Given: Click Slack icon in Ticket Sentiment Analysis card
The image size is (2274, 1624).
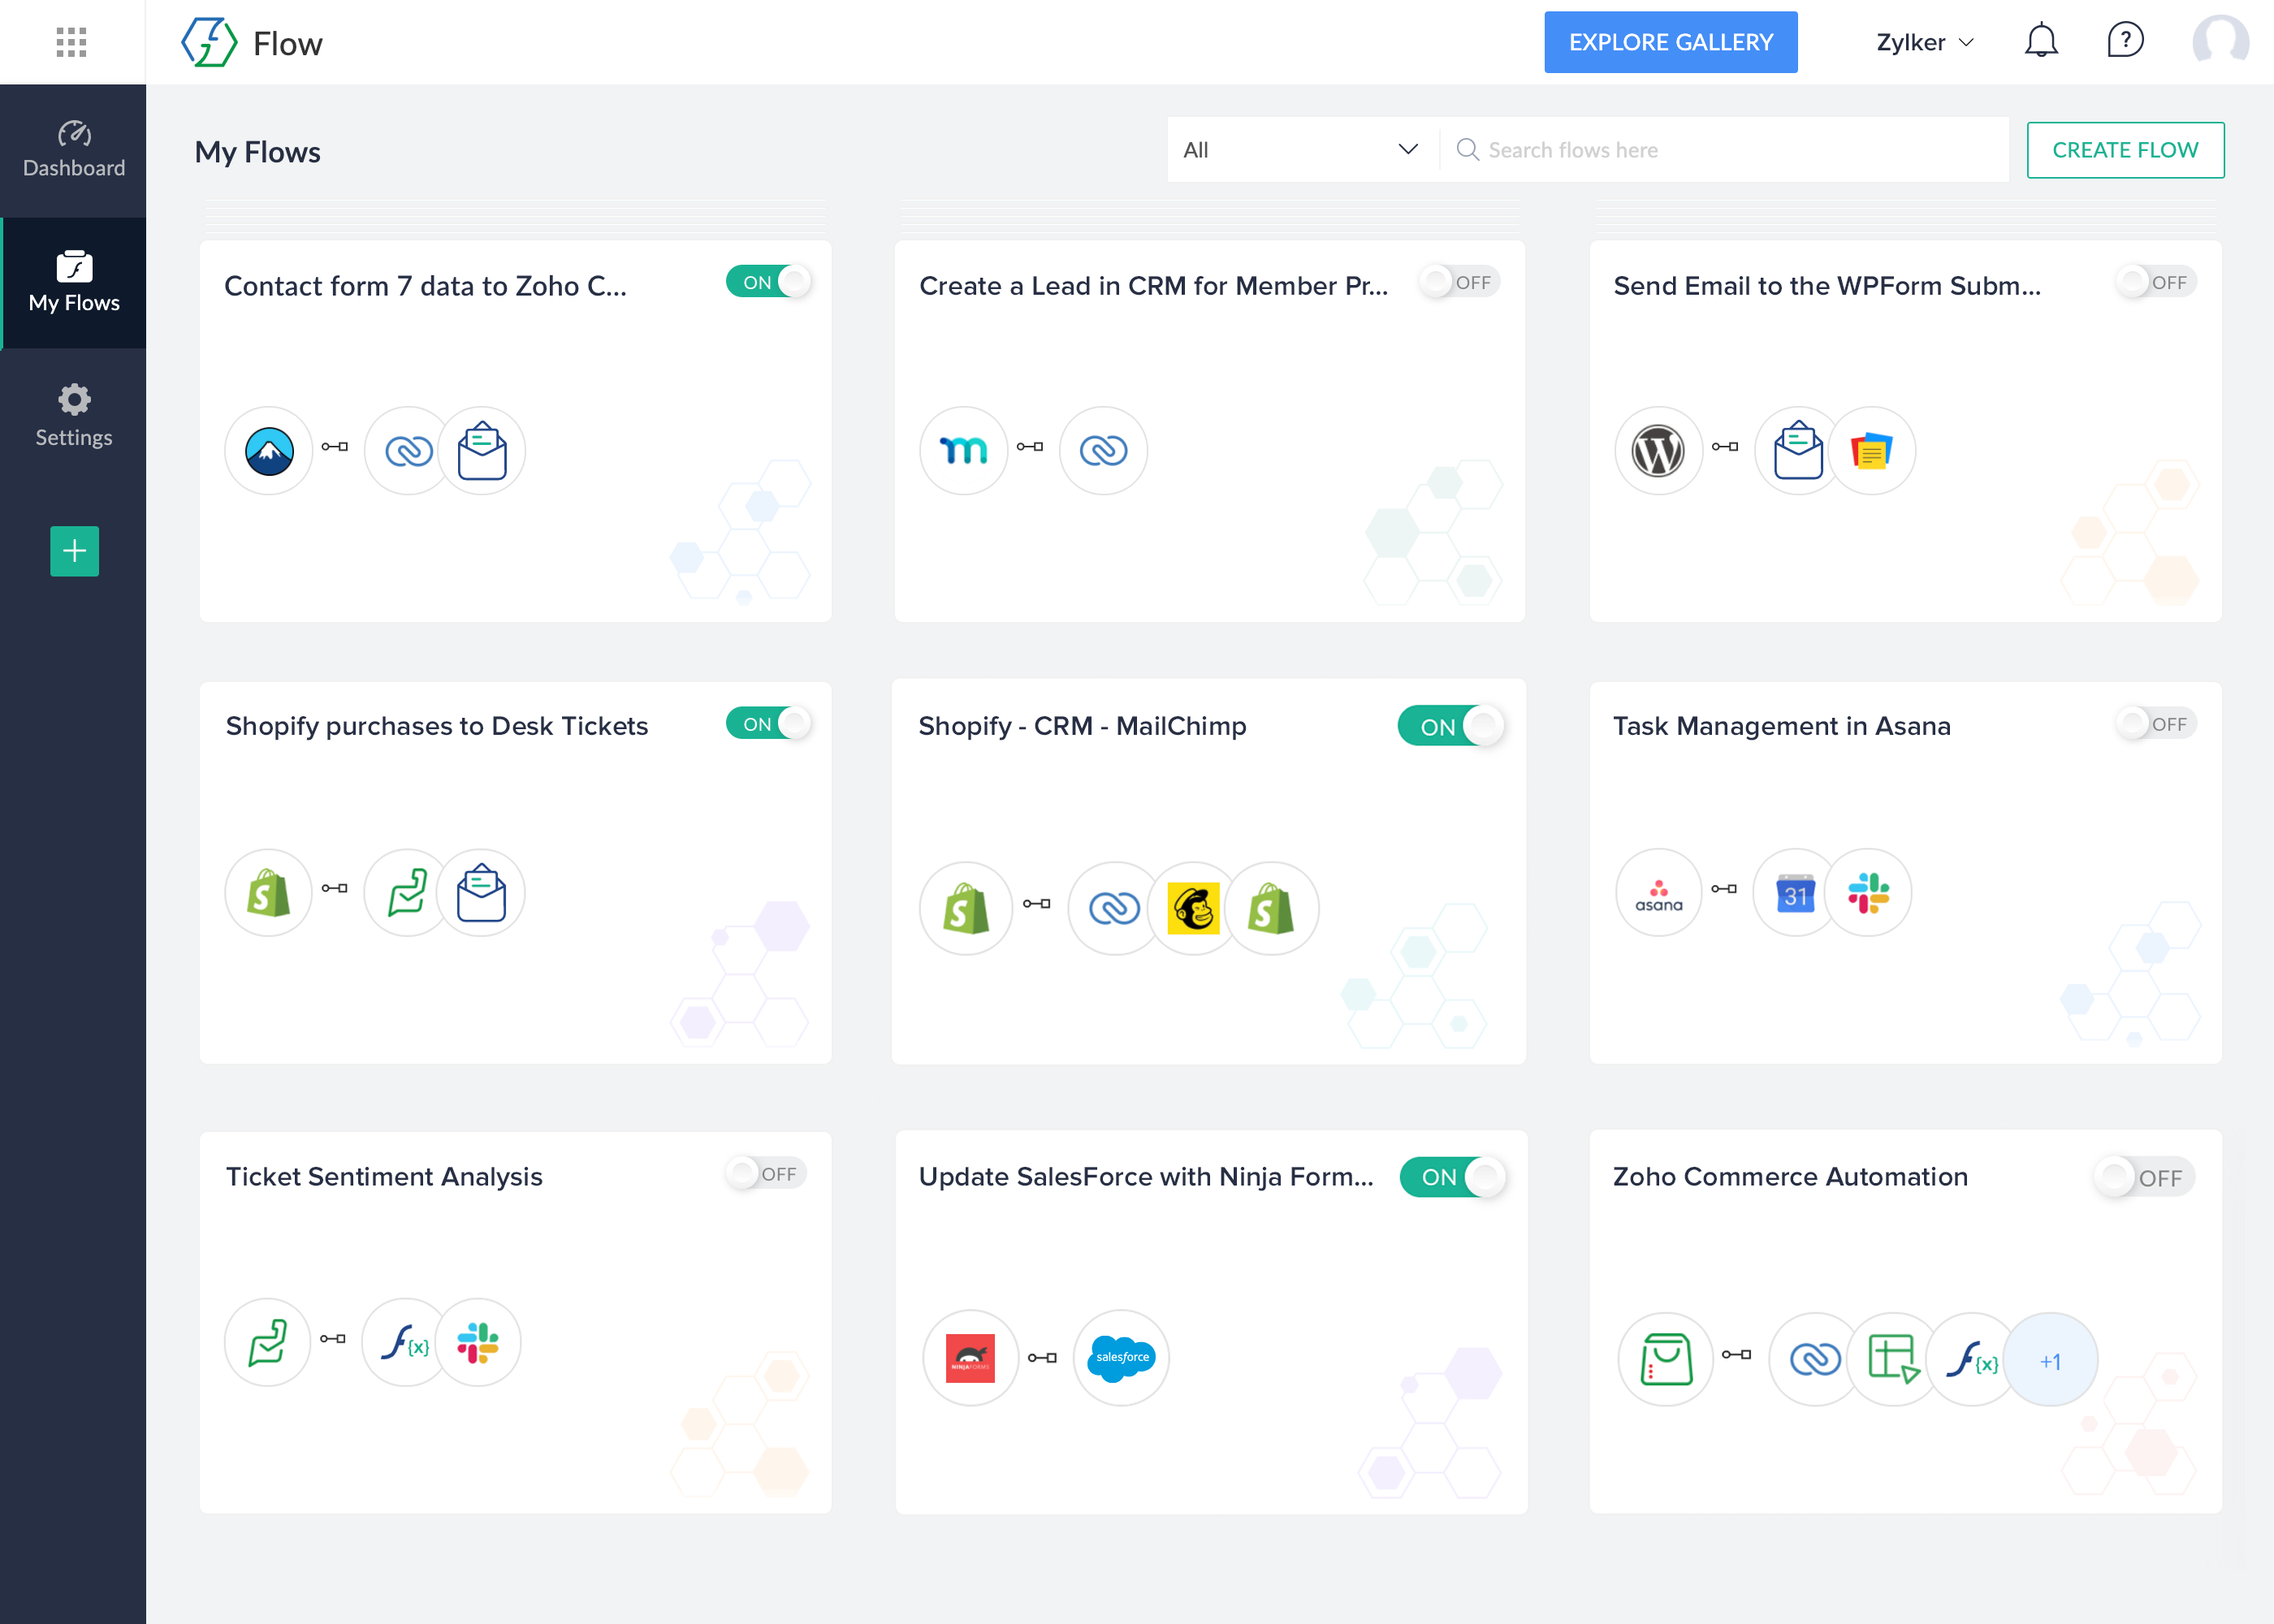Looking at the screenshot, I should 478,1342.
